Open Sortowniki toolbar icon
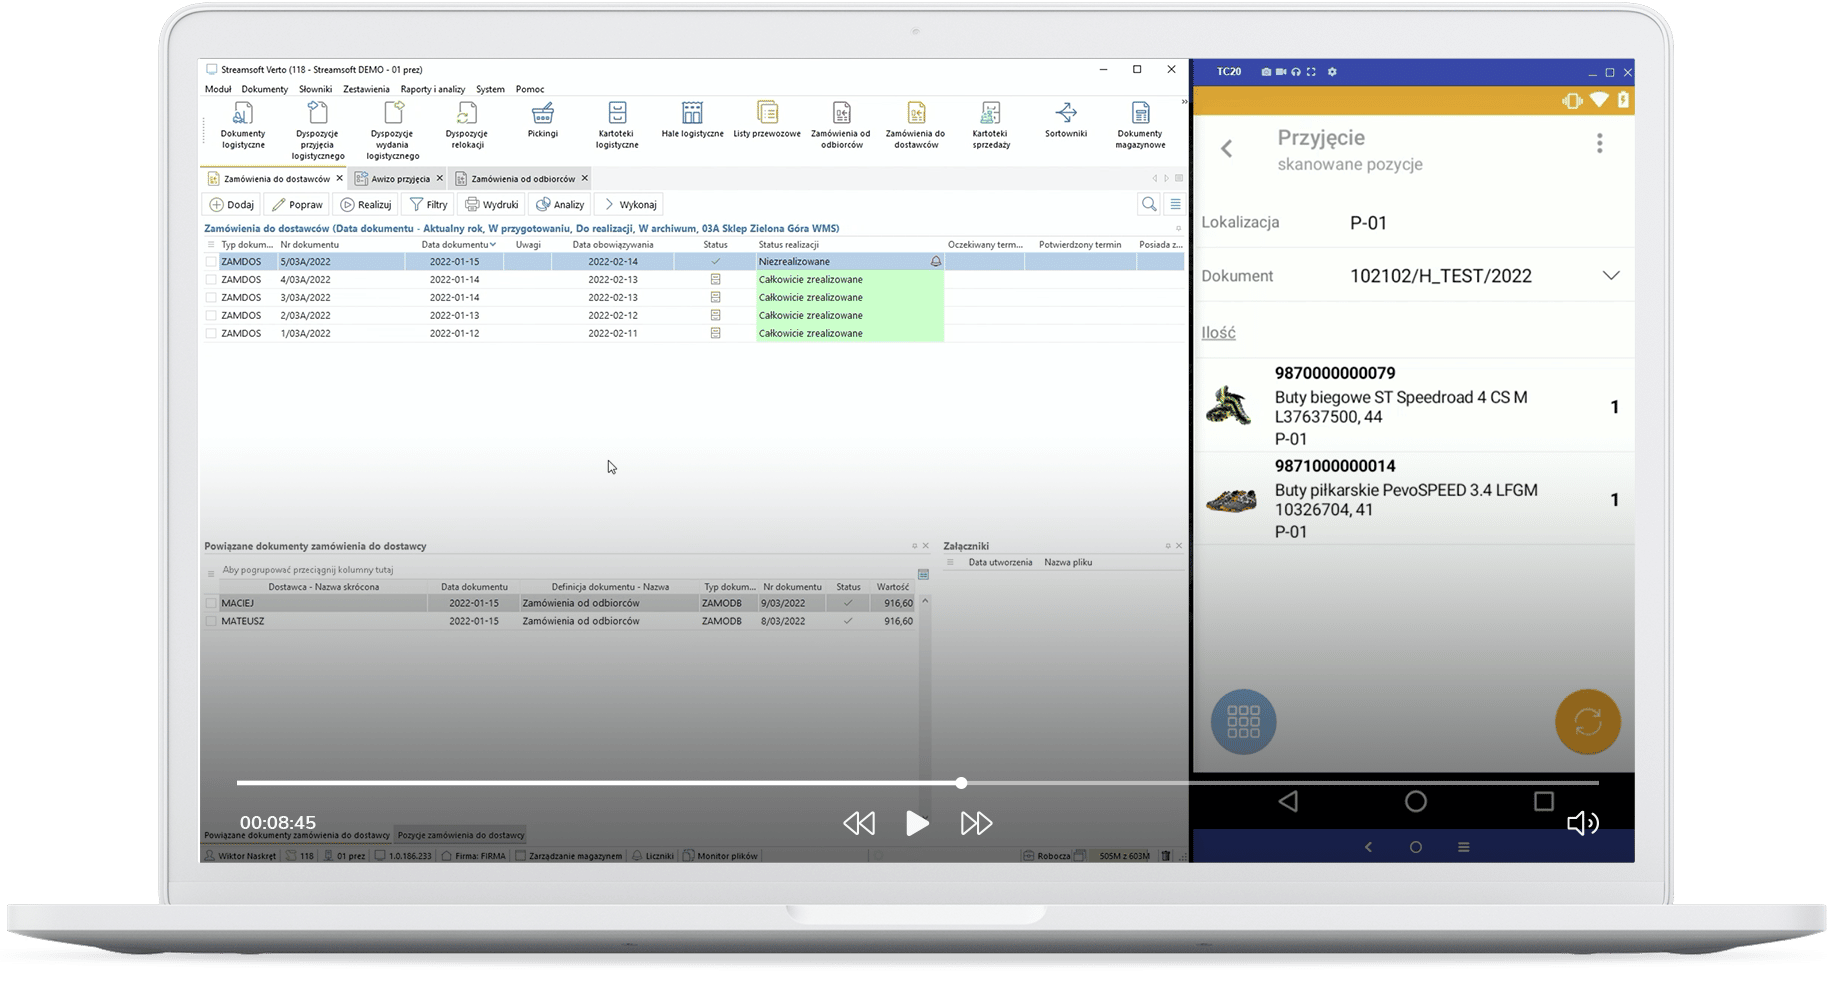 pos(1066,120)
